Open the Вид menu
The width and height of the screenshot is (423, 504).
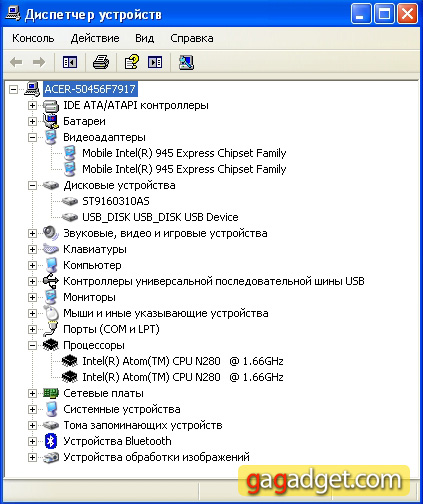(144, 38)
